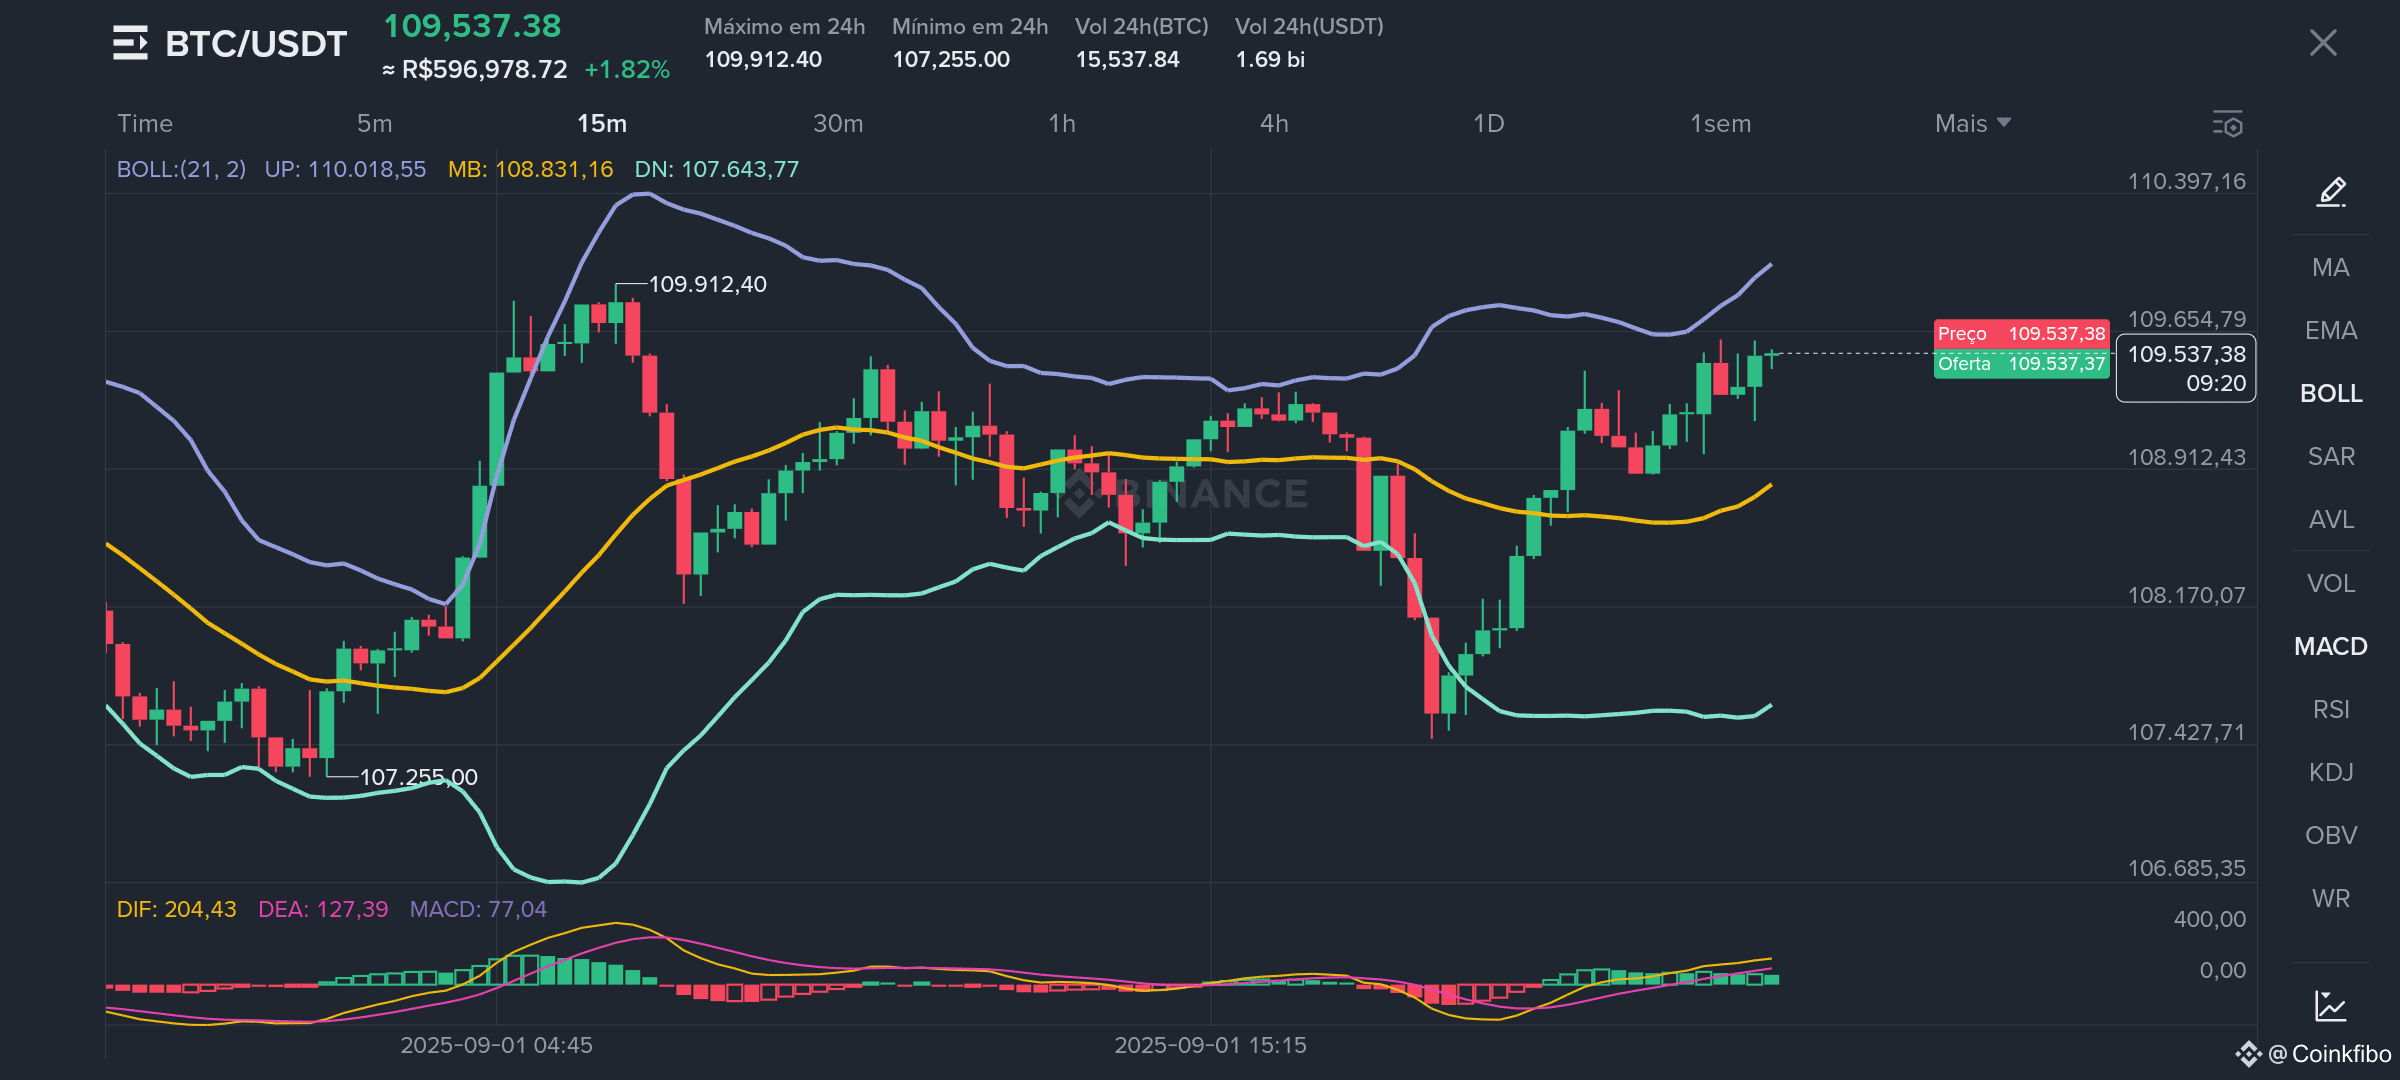Click the DN: 107.643,77 value

(717, 169)
